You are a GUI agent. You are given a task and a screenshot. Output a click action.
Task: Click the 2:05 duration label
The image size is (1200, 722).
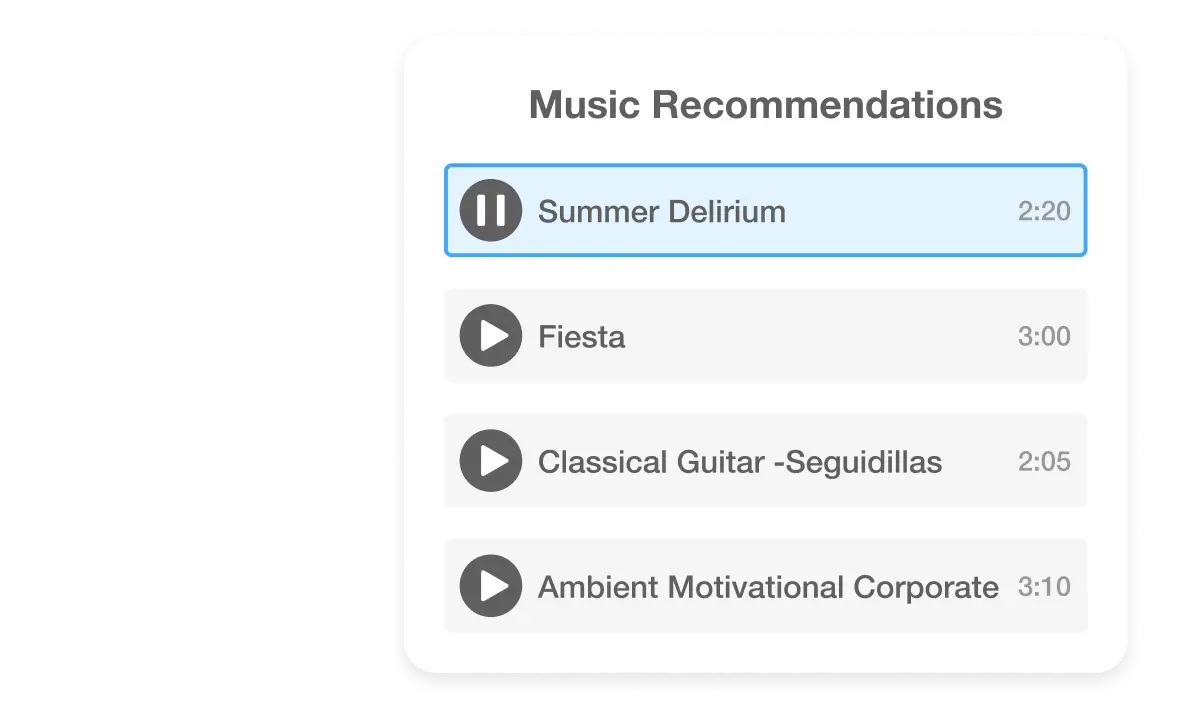click(1044, 461)
